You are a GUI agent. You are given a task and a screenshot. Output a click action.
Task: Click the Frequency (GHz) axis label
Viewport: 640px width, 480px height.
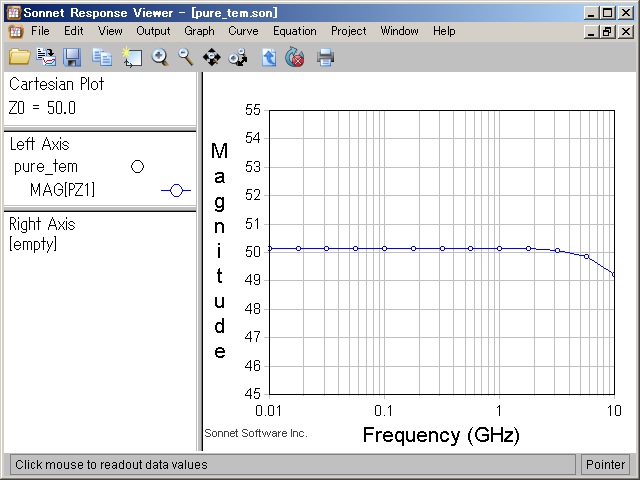tap(441, 435)
